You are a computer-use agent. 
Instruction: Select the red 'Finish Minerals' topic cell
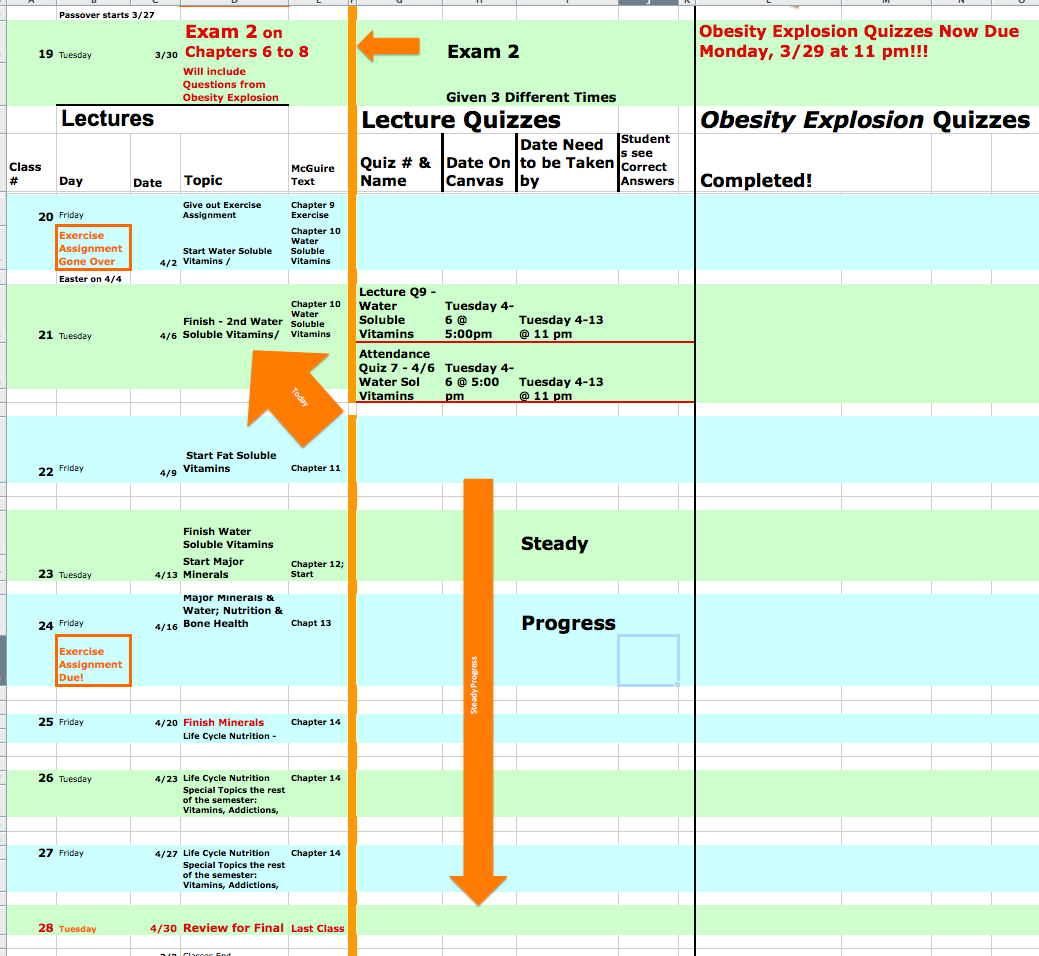224,722
